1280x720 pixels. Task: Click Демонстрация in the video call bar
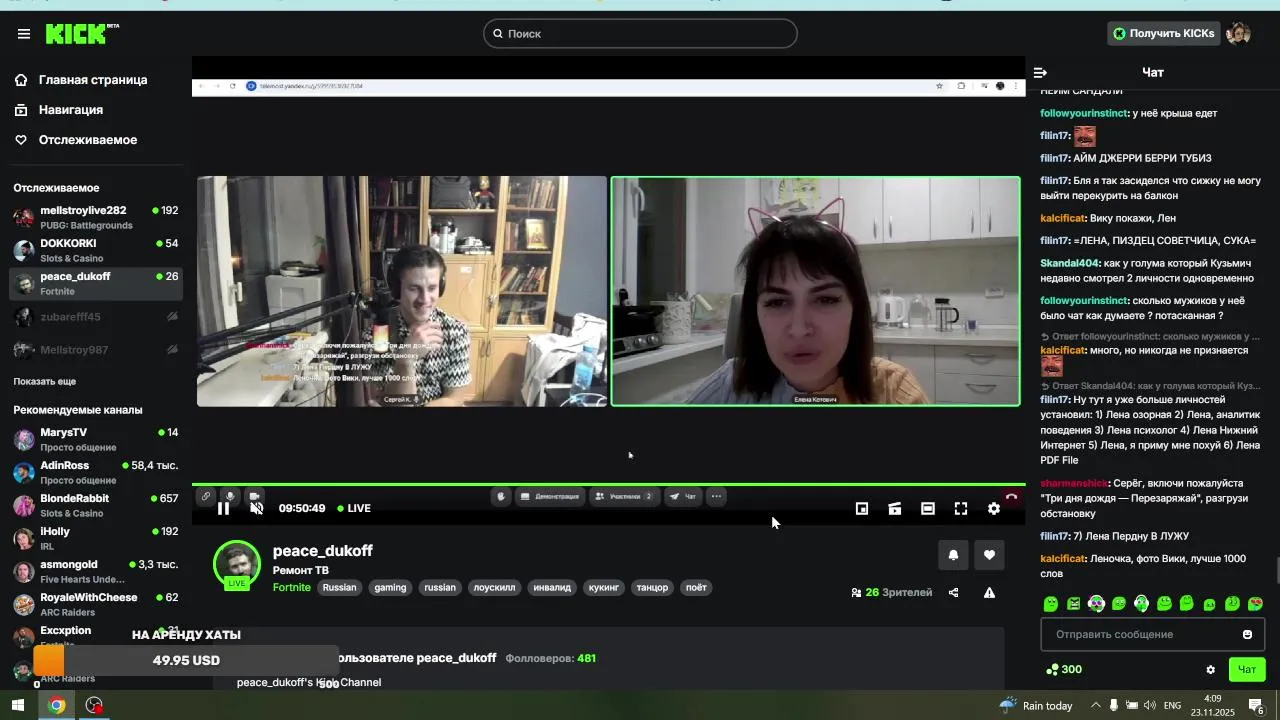tap(550, 496)
